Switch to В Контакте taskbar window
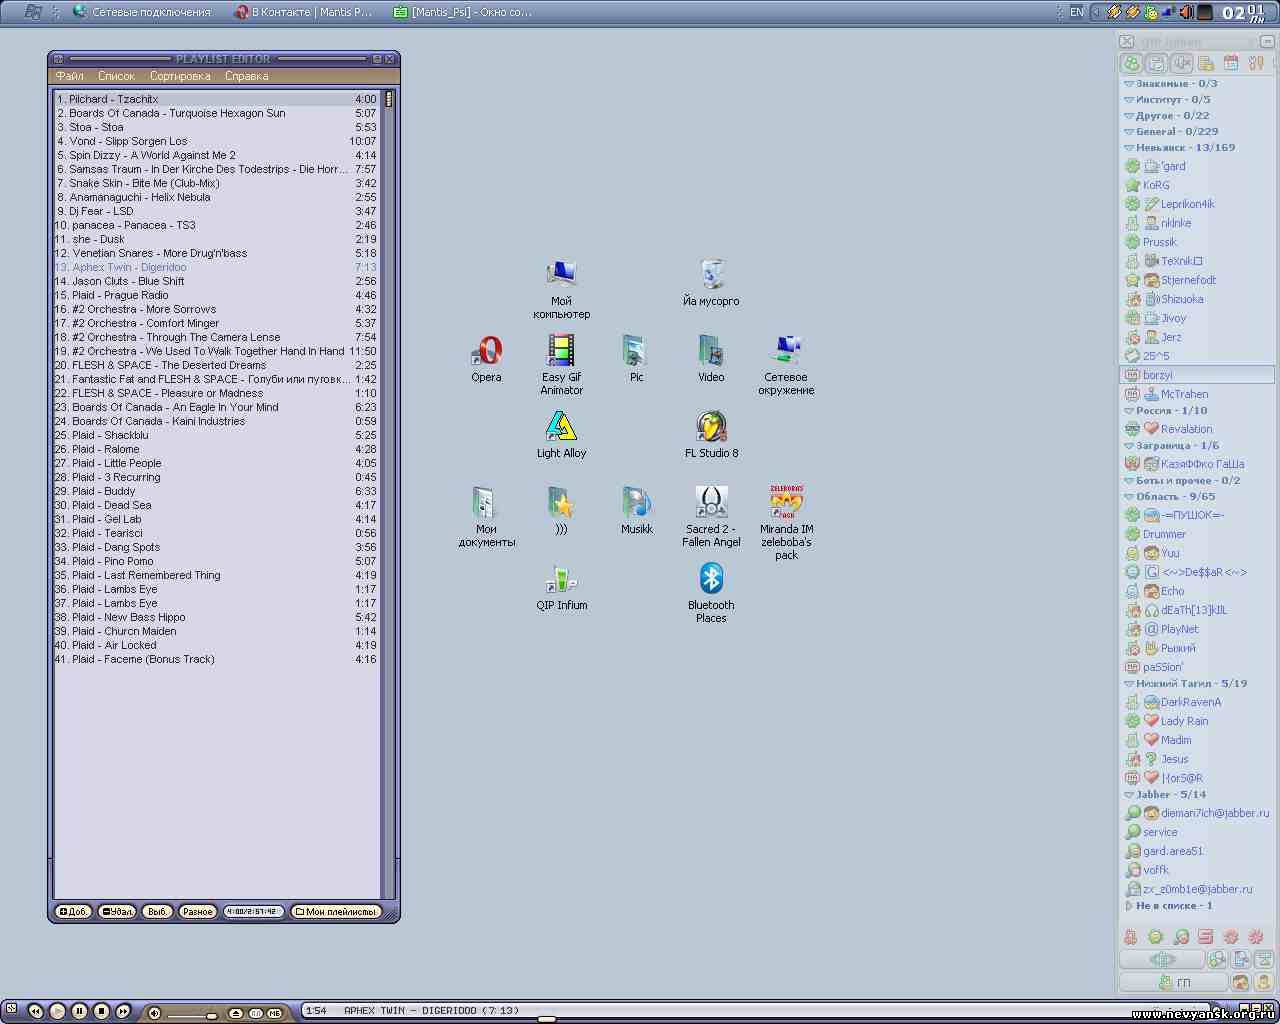 304,12
